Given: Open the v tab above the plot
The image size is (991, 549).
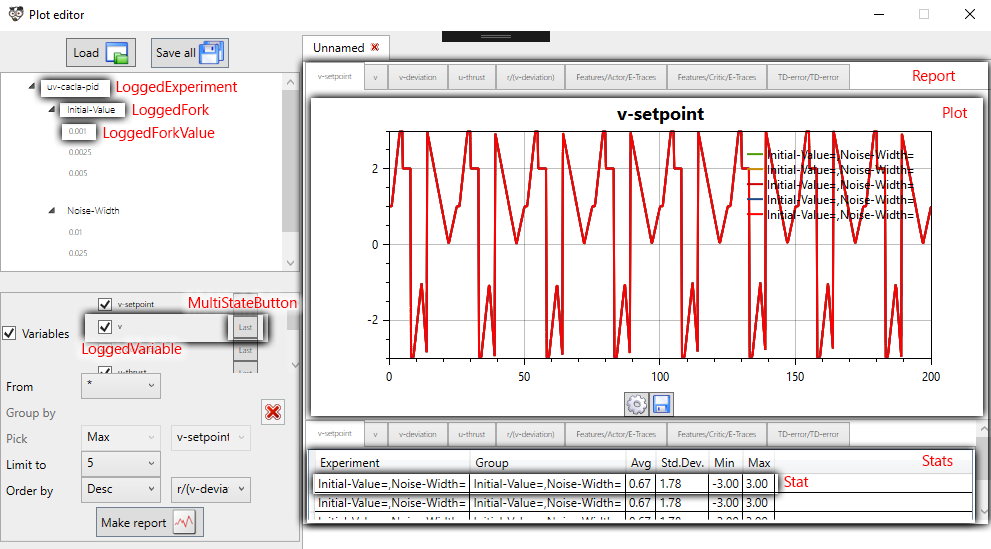Looking at the screenshot, I should click(x=375, y=77).
